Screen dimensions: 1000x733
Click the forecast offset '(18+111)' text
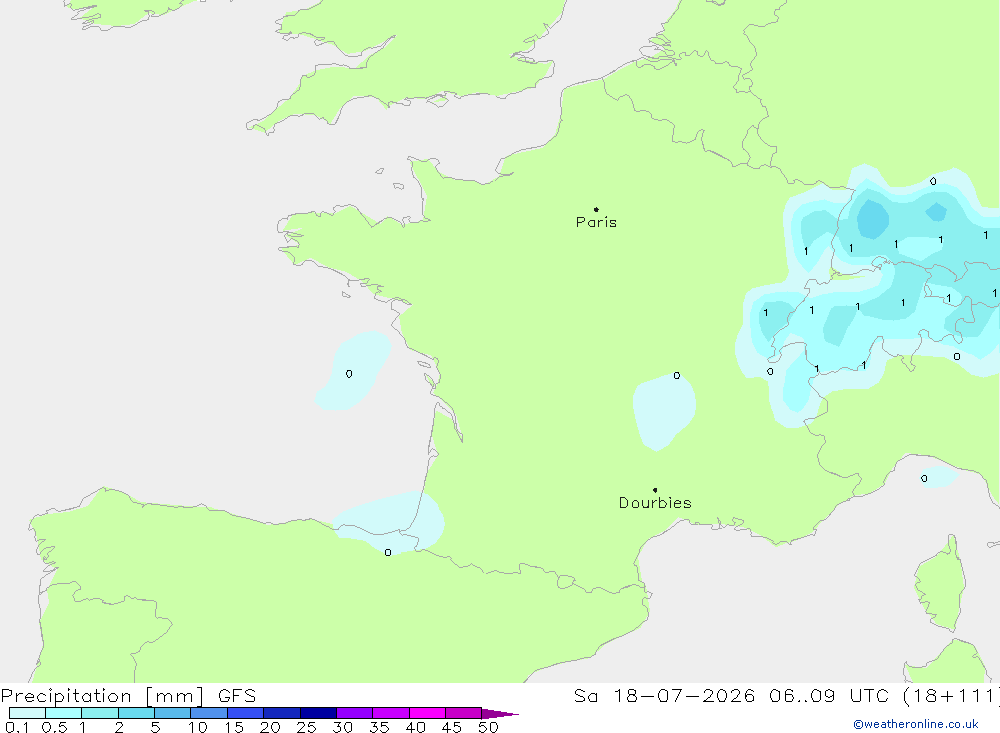click(952, 696)
